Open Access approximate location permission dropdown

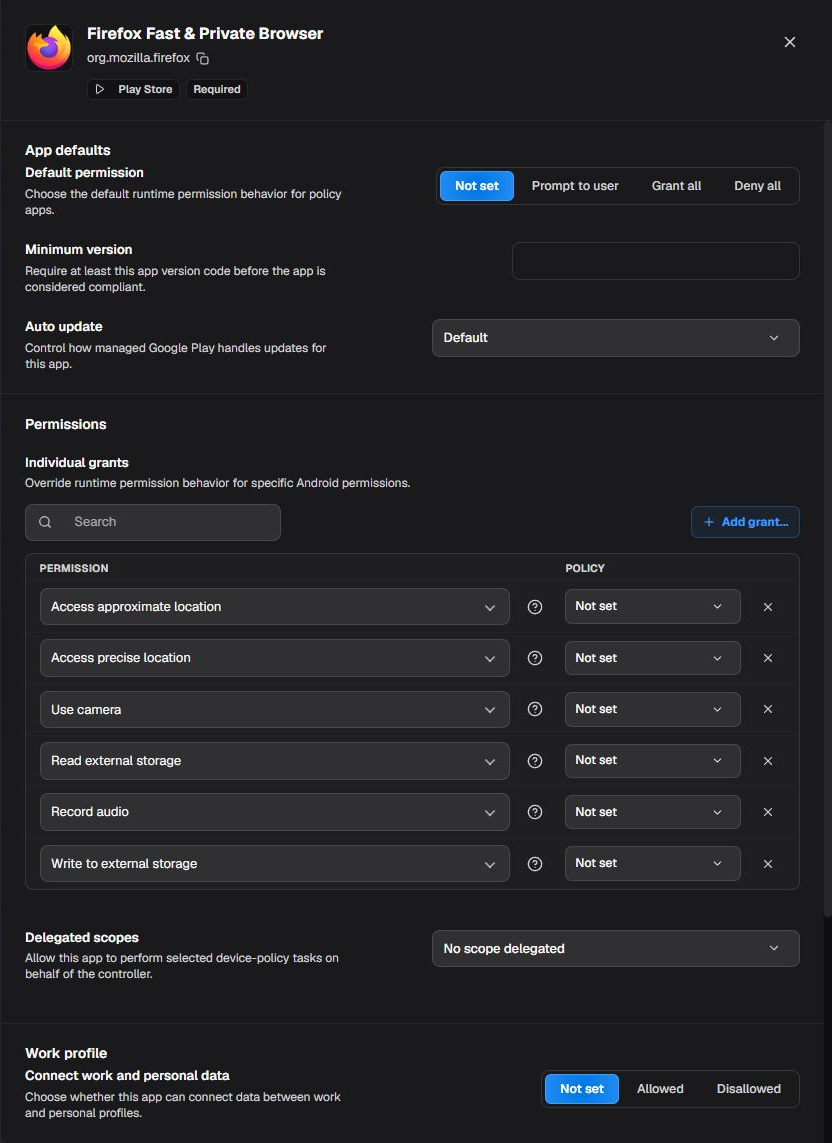[x=274, y=606]
